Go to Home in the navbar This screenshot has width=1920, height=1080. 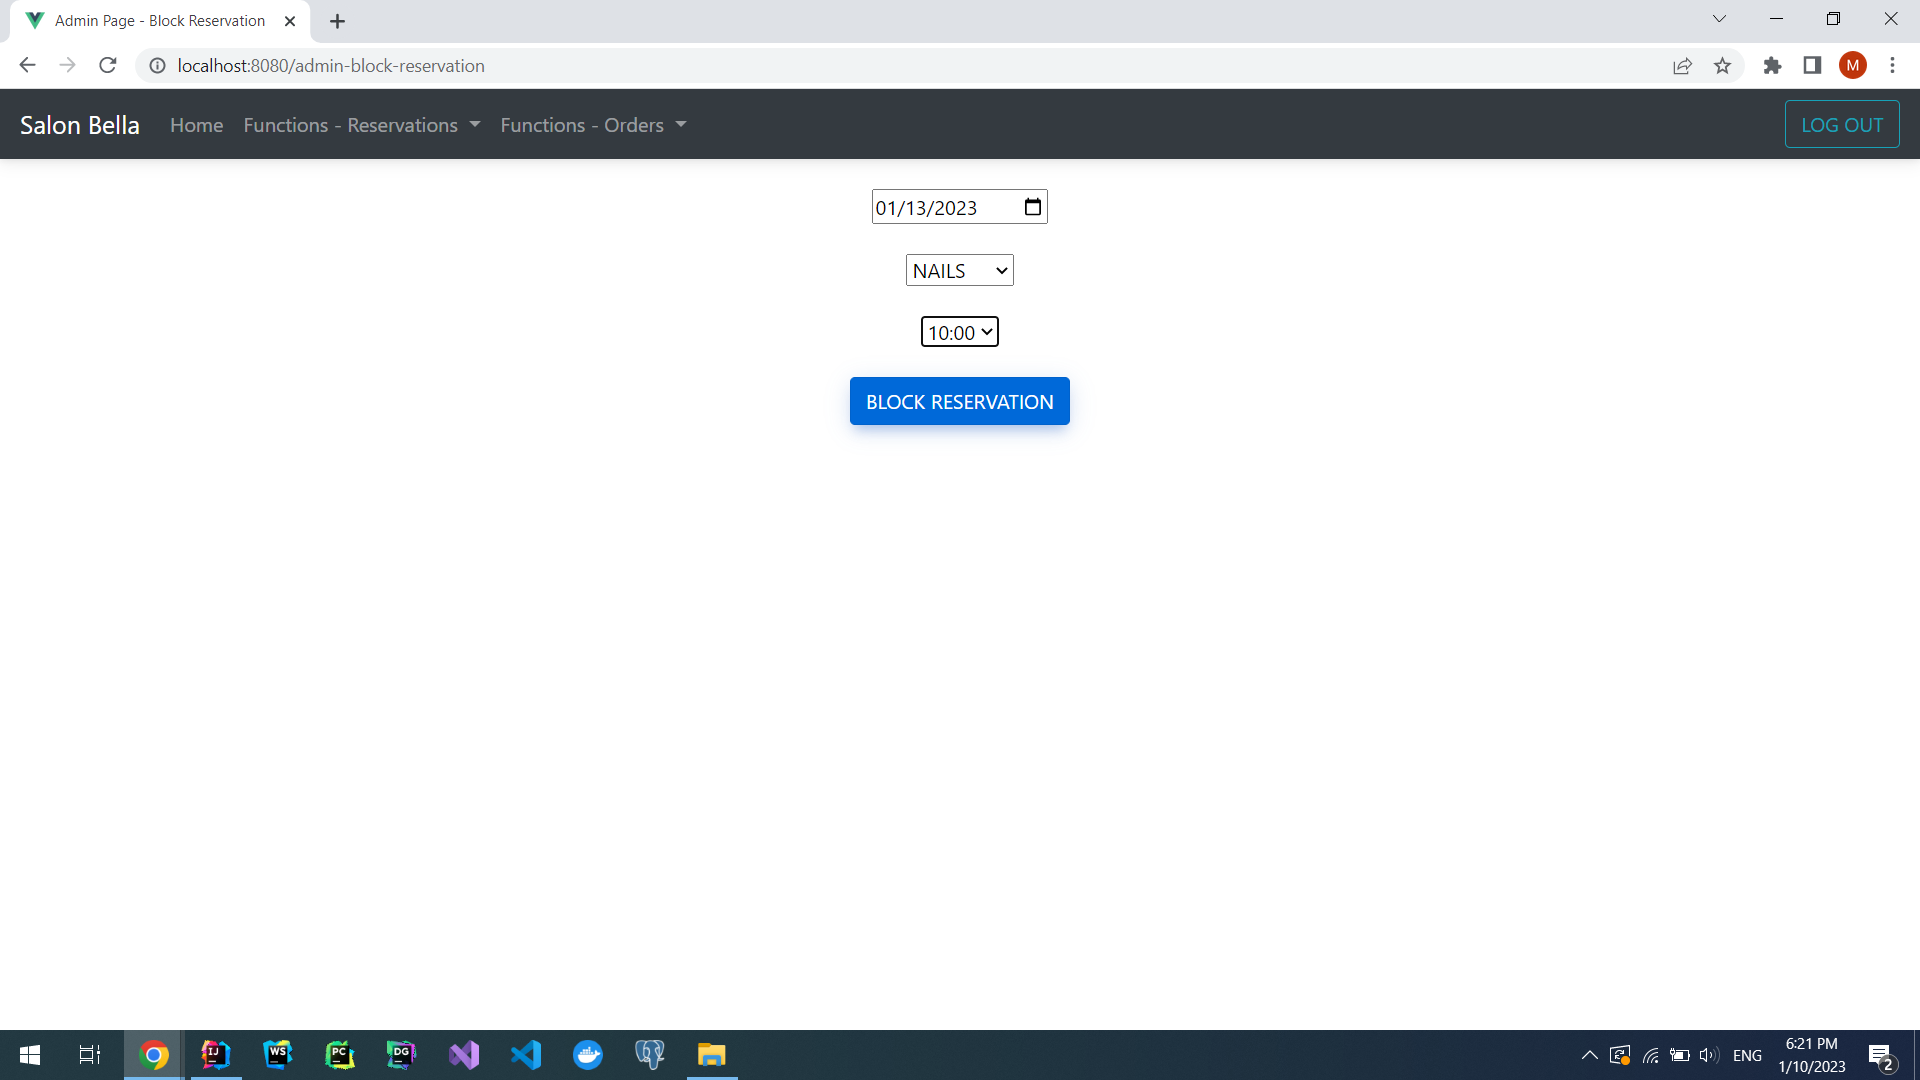coord(196,125)
